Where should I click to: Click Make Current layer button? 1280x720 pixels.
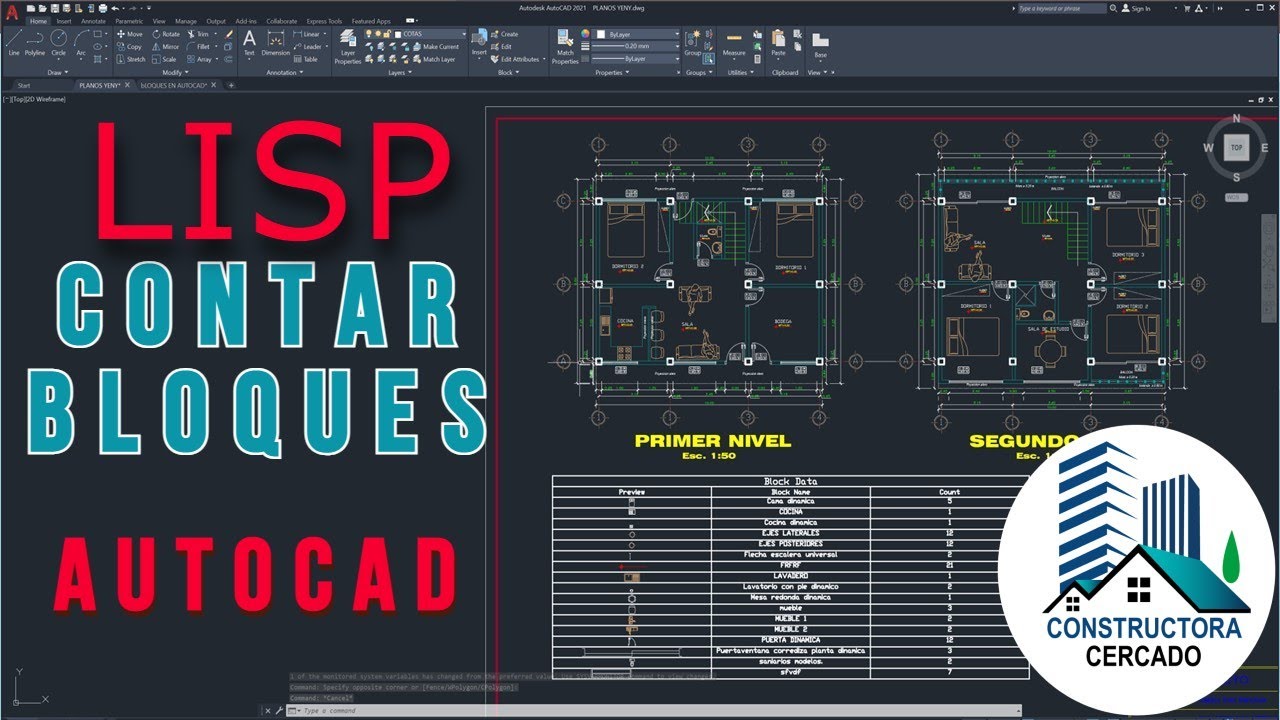tap(435, 46)
